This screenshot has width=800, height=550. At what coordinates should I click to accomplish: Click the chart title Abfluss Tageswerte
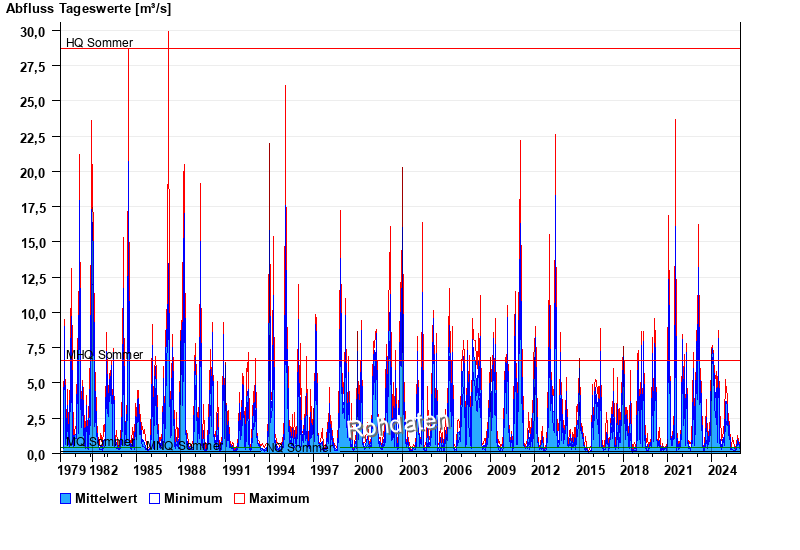click(x=88, y=9)
